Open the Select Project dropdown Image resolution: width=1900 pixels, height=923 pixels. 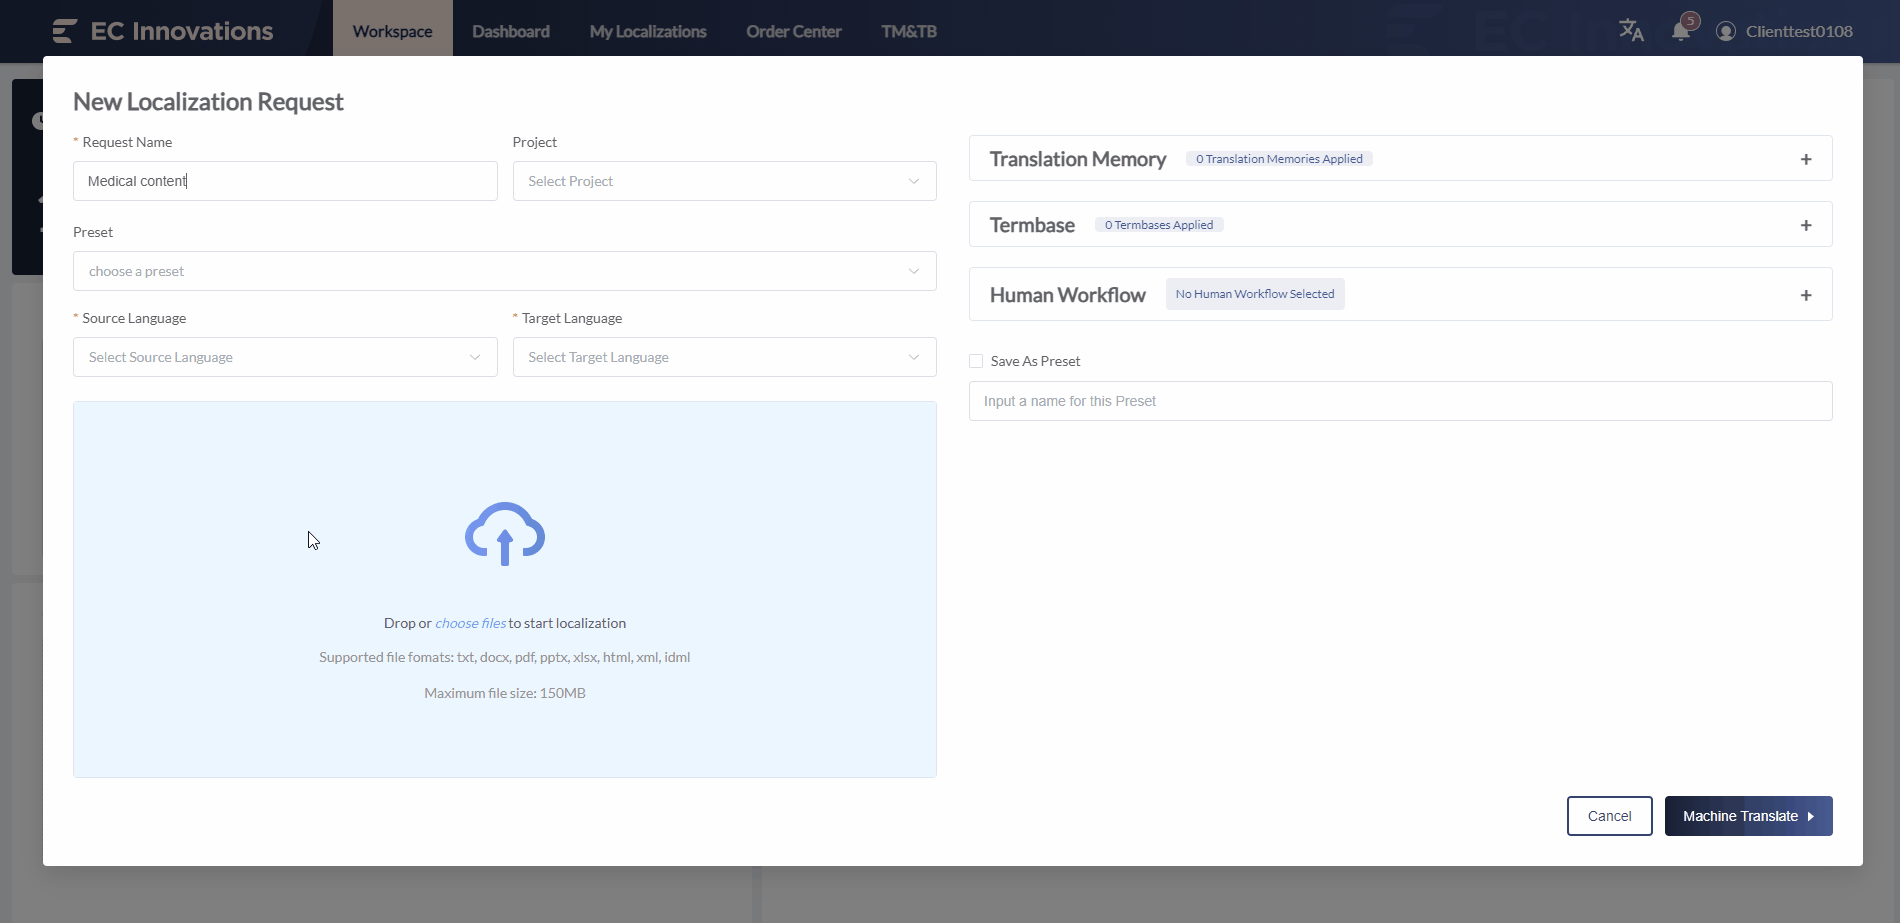point(724,181)
